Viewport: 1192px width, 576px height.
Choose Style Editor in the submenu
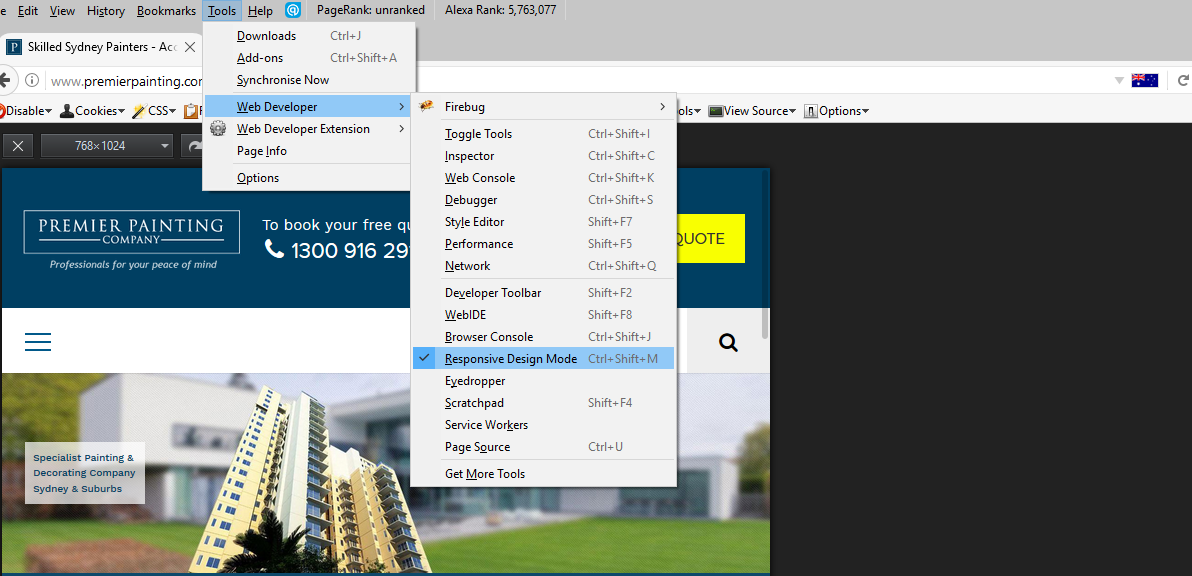pyautogui.click(x=474, y=222)
